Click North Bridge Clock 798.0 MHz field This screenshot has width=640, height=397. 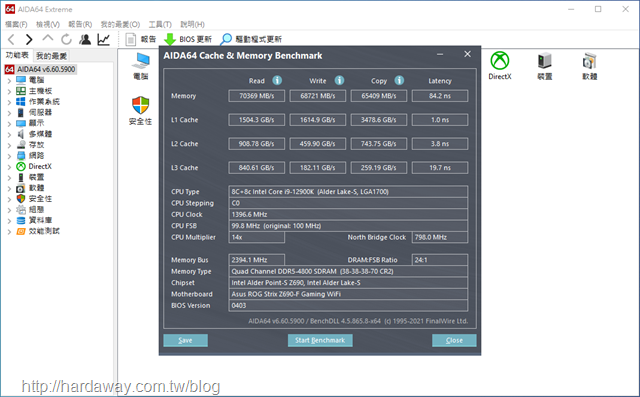point(440,237)
